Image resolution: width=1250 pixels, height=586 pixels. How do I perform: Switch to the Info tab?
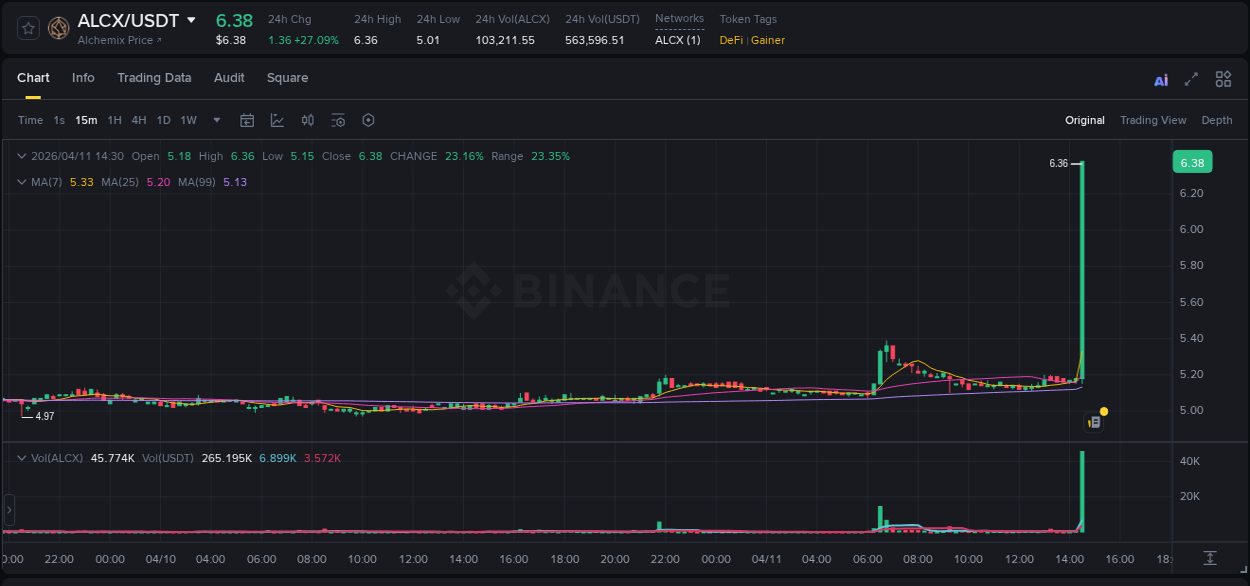pos(83,78)
